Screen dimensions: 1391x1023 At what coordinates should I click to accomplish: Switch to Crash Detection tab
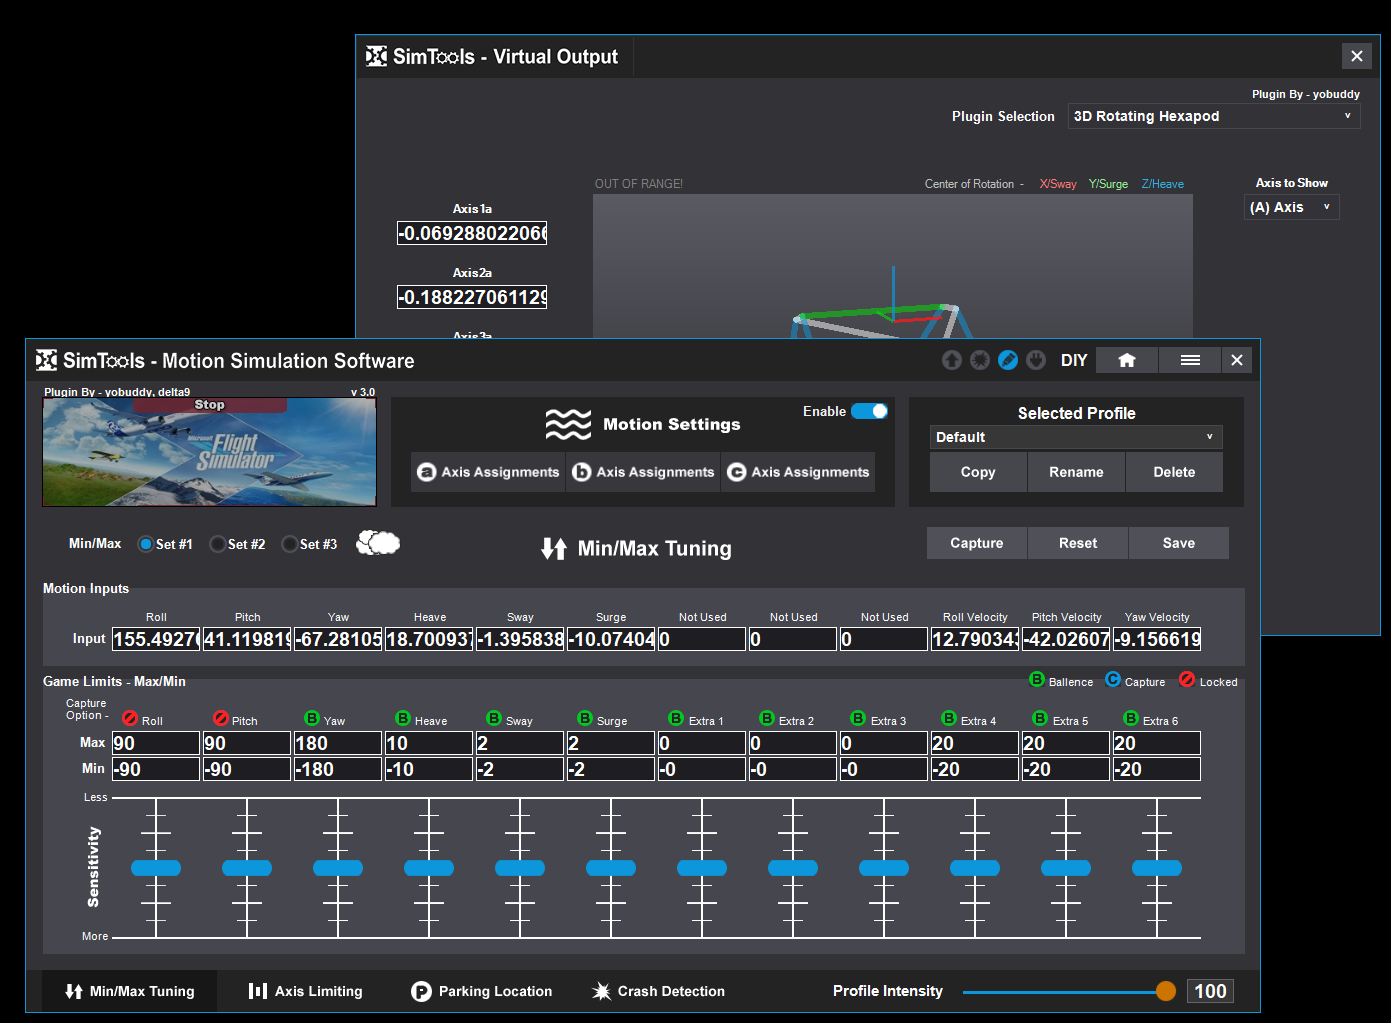coord(659,991)
